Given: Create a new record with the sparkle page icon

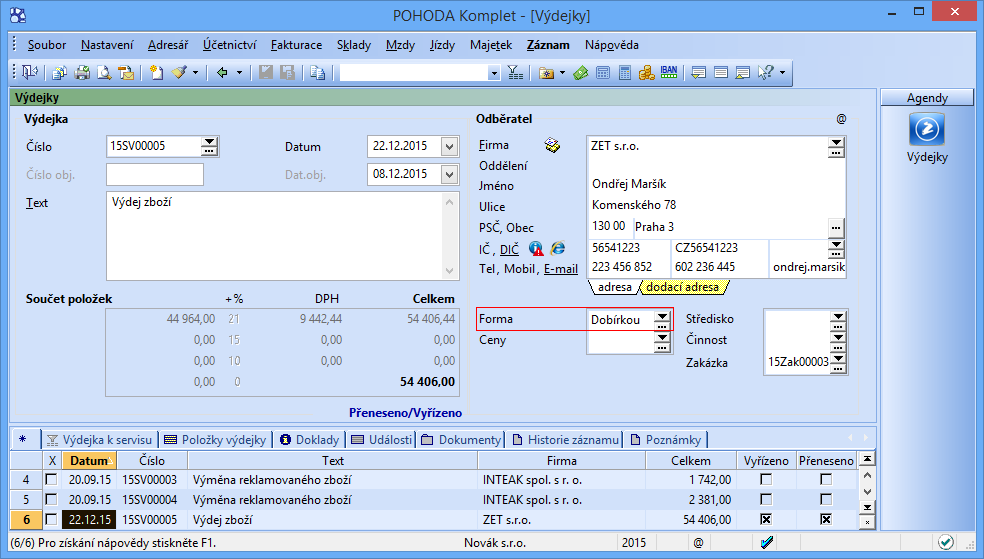Looking at the screenshot, I should (156, 73).
